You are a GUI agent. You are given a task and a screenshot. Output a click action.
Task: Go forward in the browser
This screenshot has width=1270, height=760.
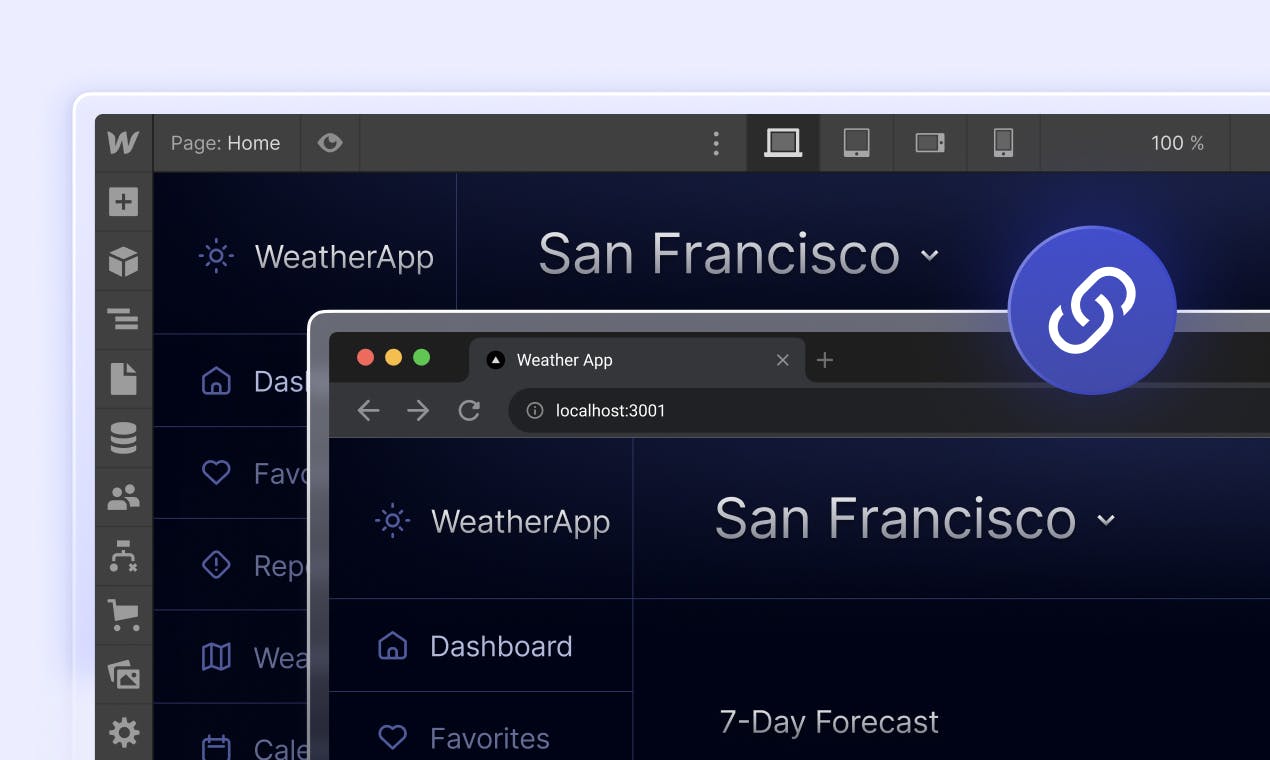[x=418, y=410]
